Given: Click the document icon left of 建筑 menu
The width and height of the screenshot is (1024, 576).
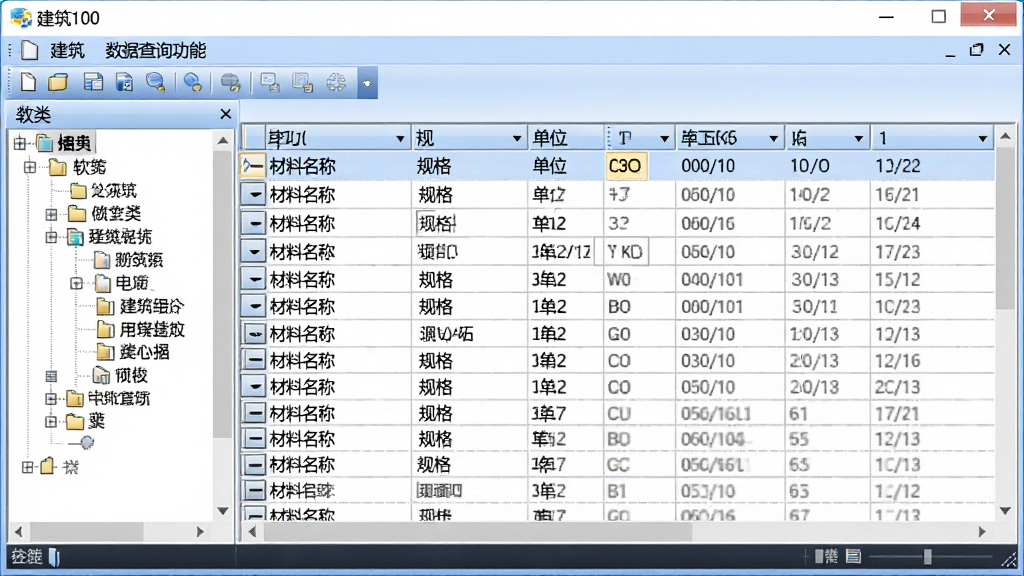Looking at the screenshot, I should click(29, 50).
